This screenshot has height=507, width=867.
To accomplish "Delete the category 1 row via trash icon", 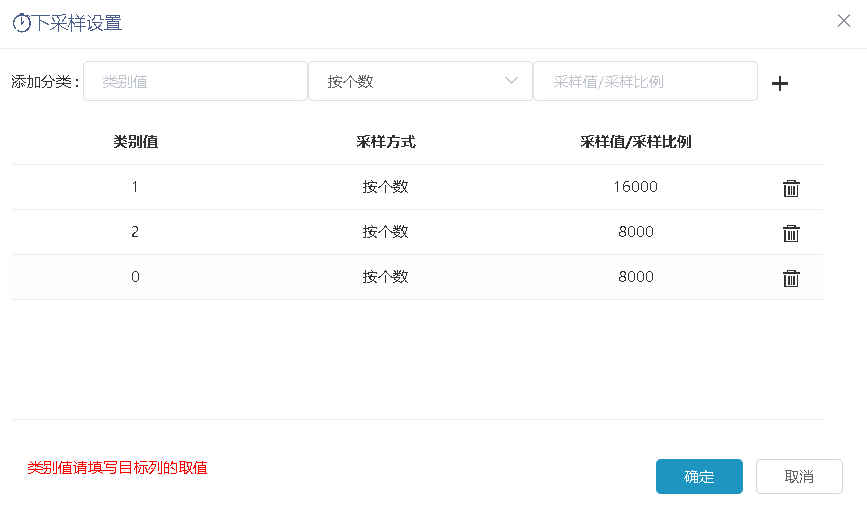I will point(791,188).
